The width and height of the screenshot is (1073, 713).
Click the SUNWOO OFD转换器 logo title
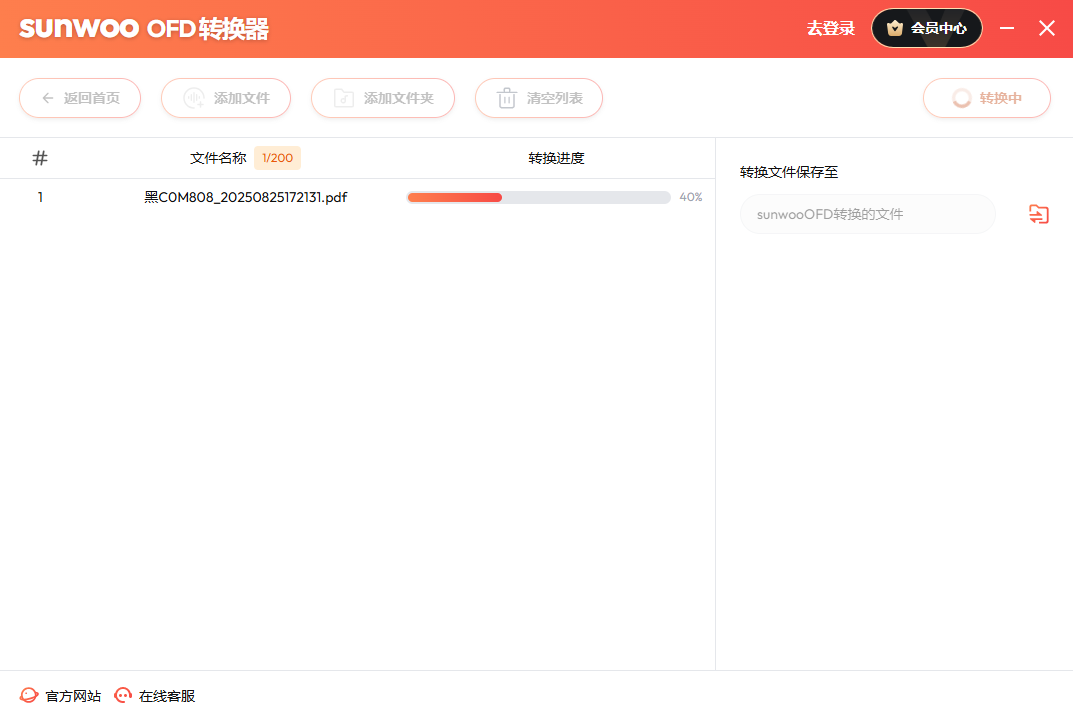coord(144,28)
